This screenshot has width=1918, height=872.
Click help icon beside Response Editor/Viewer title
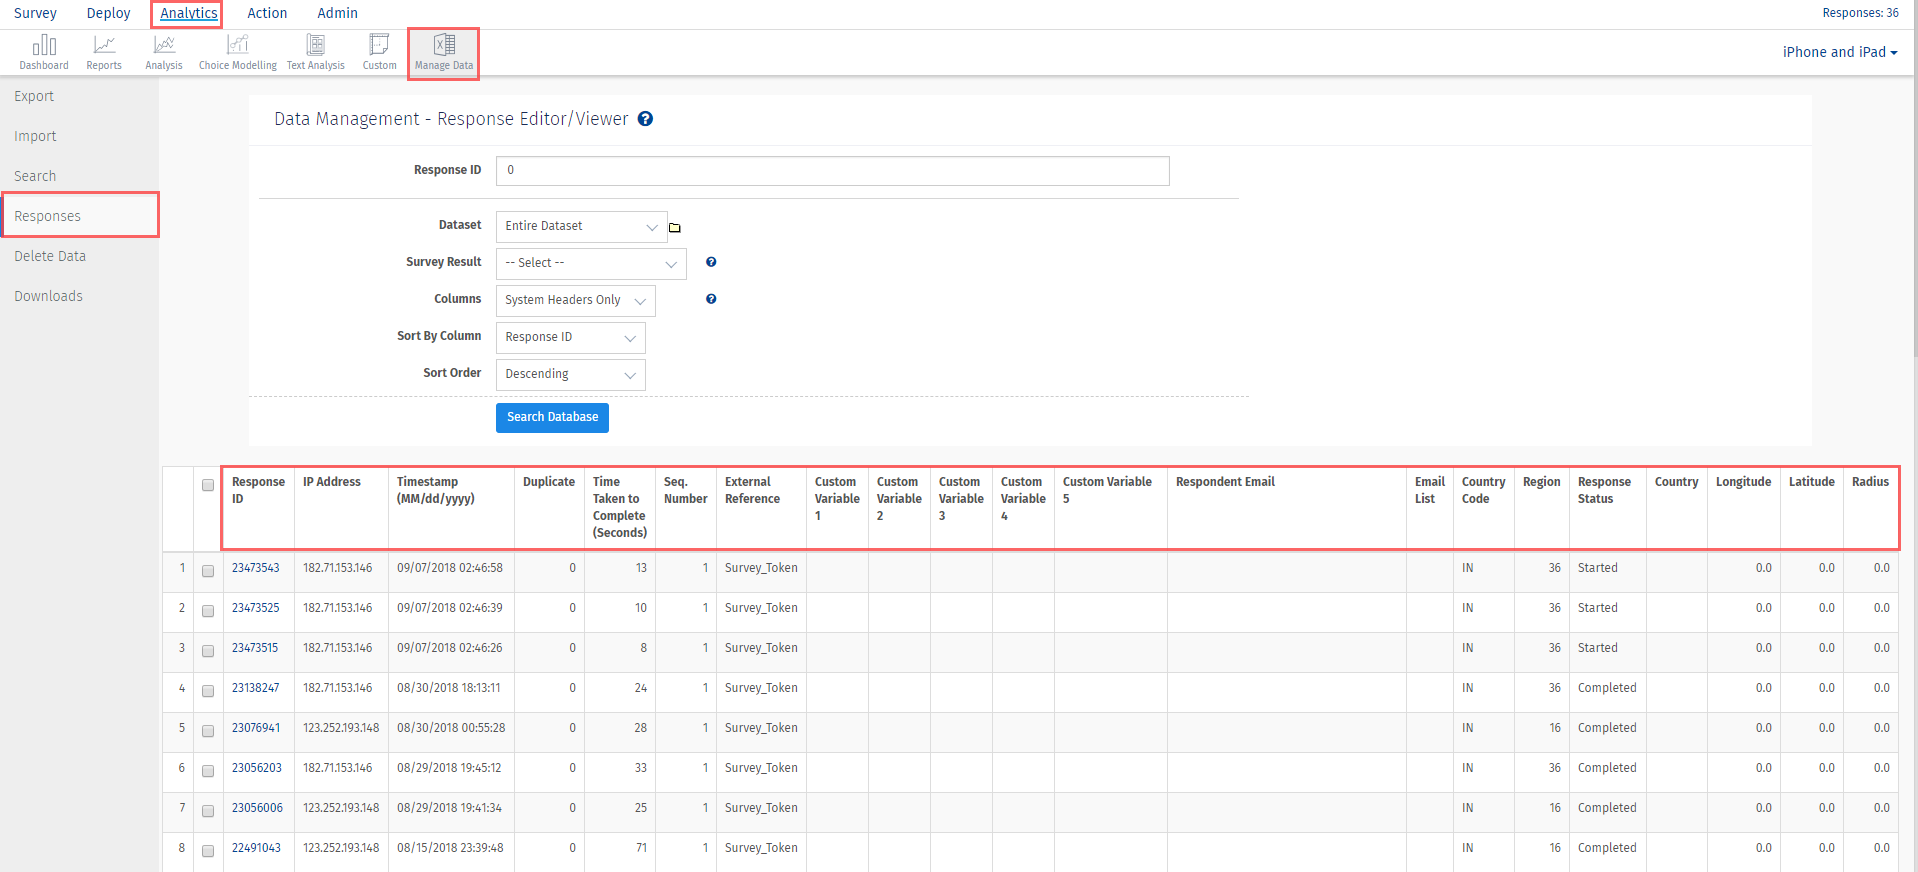[x=646, y=119]
